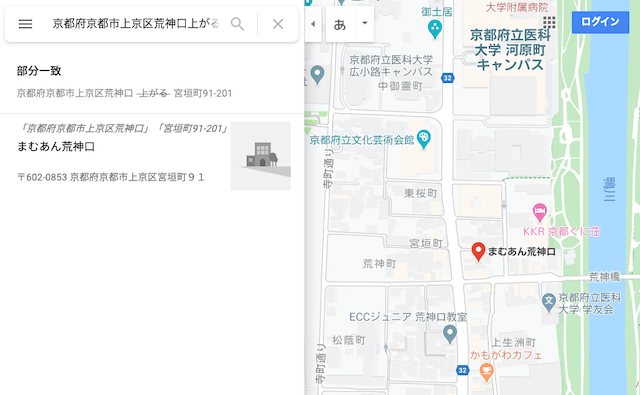Viewport: 640px width, 395px height.
Task: Click the red pin for まむあん荒神口
Action: [x=478, y=251]
